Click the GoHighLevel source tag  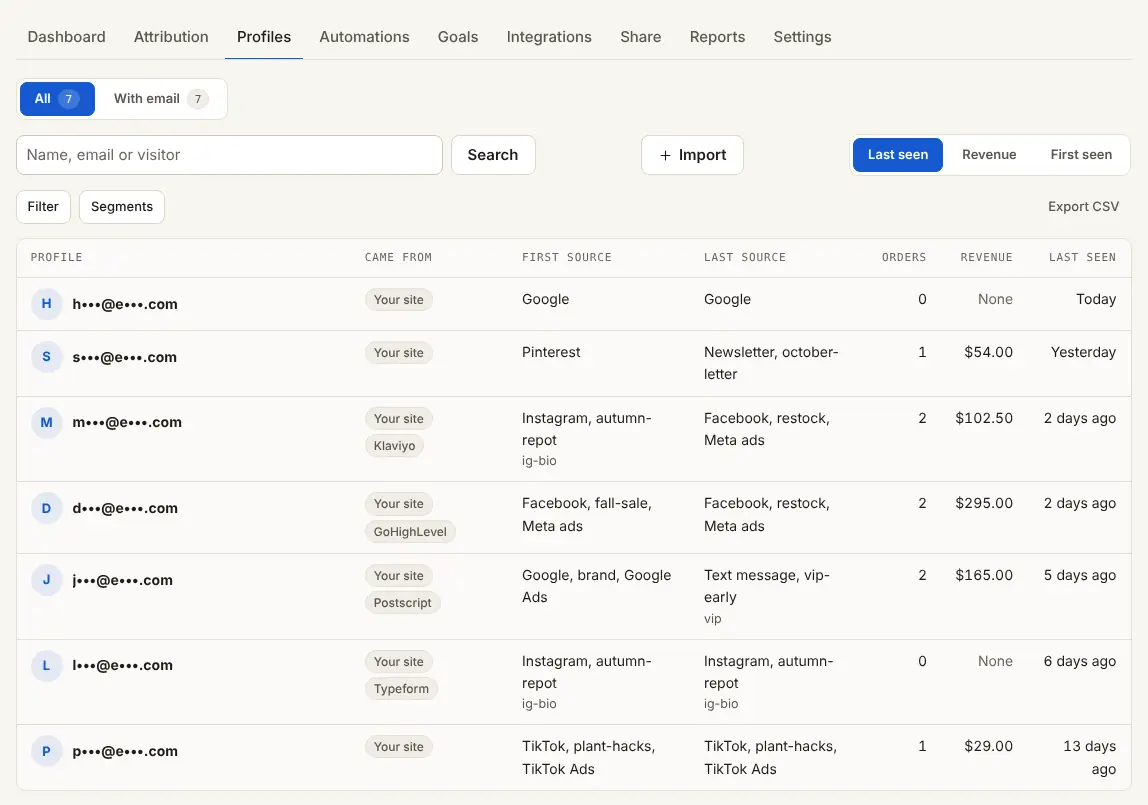point(410,531)
